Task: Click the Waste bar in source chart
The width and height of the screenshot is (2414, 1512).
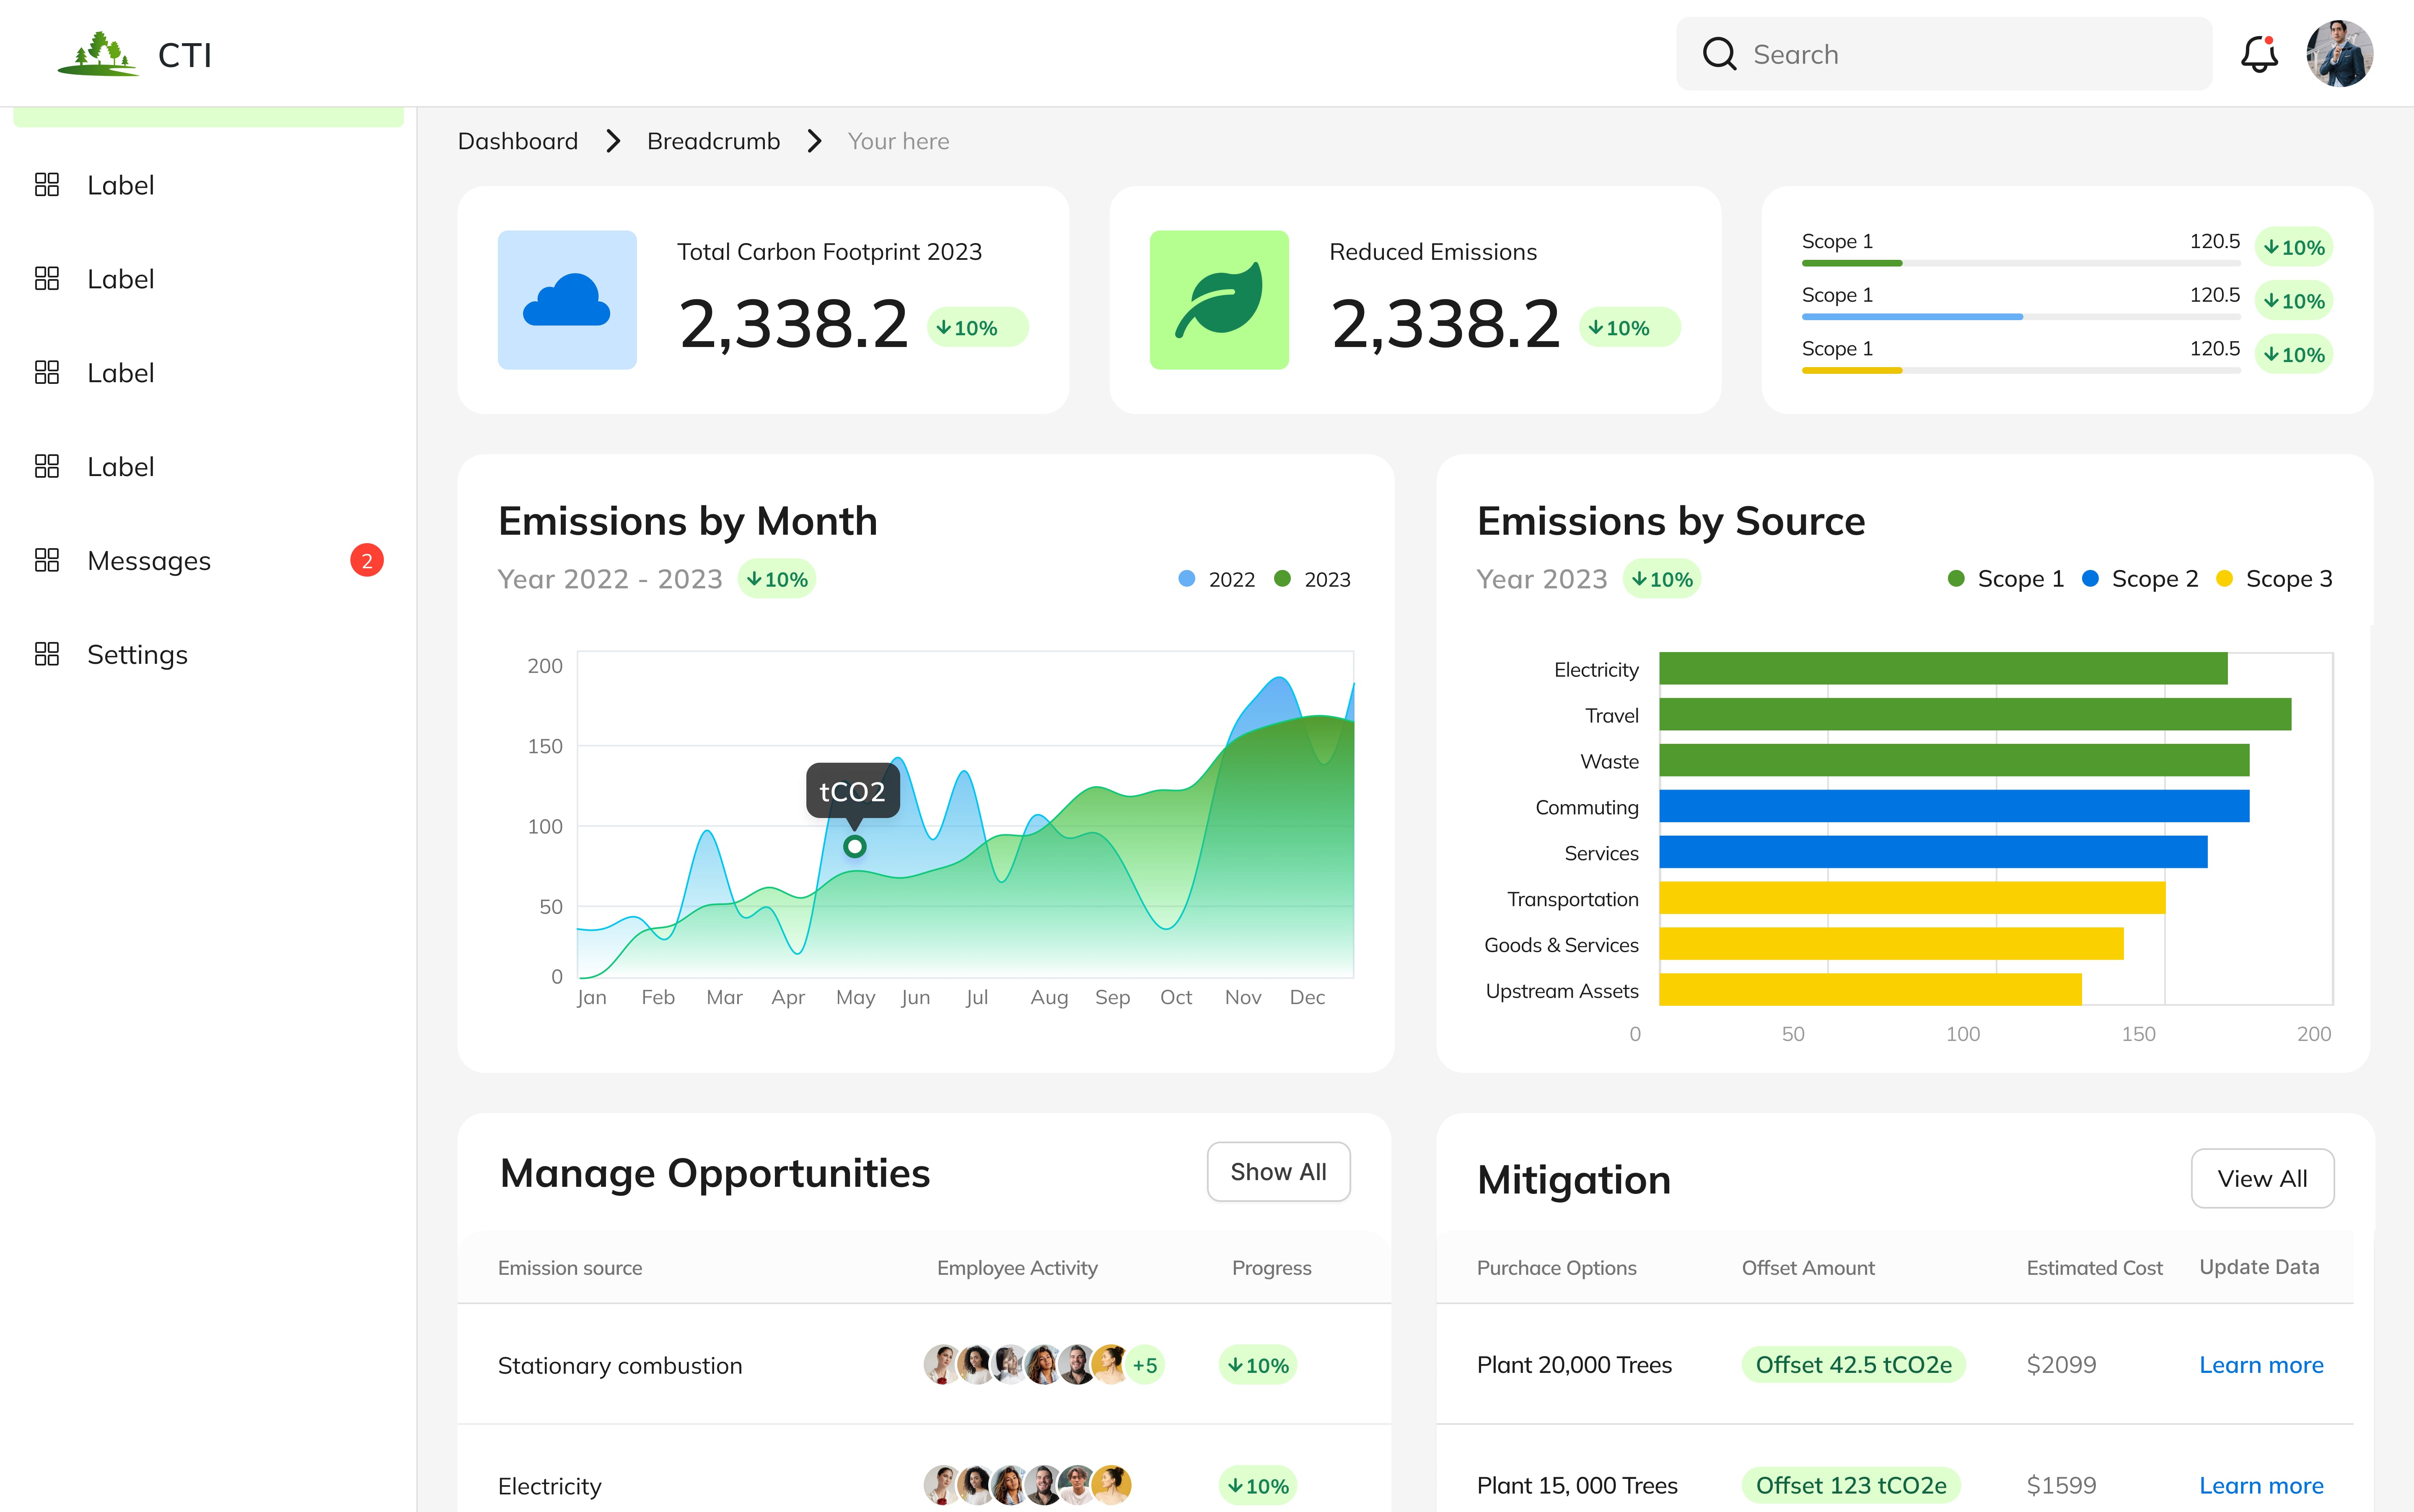Action: click(x=1954, y=761)
